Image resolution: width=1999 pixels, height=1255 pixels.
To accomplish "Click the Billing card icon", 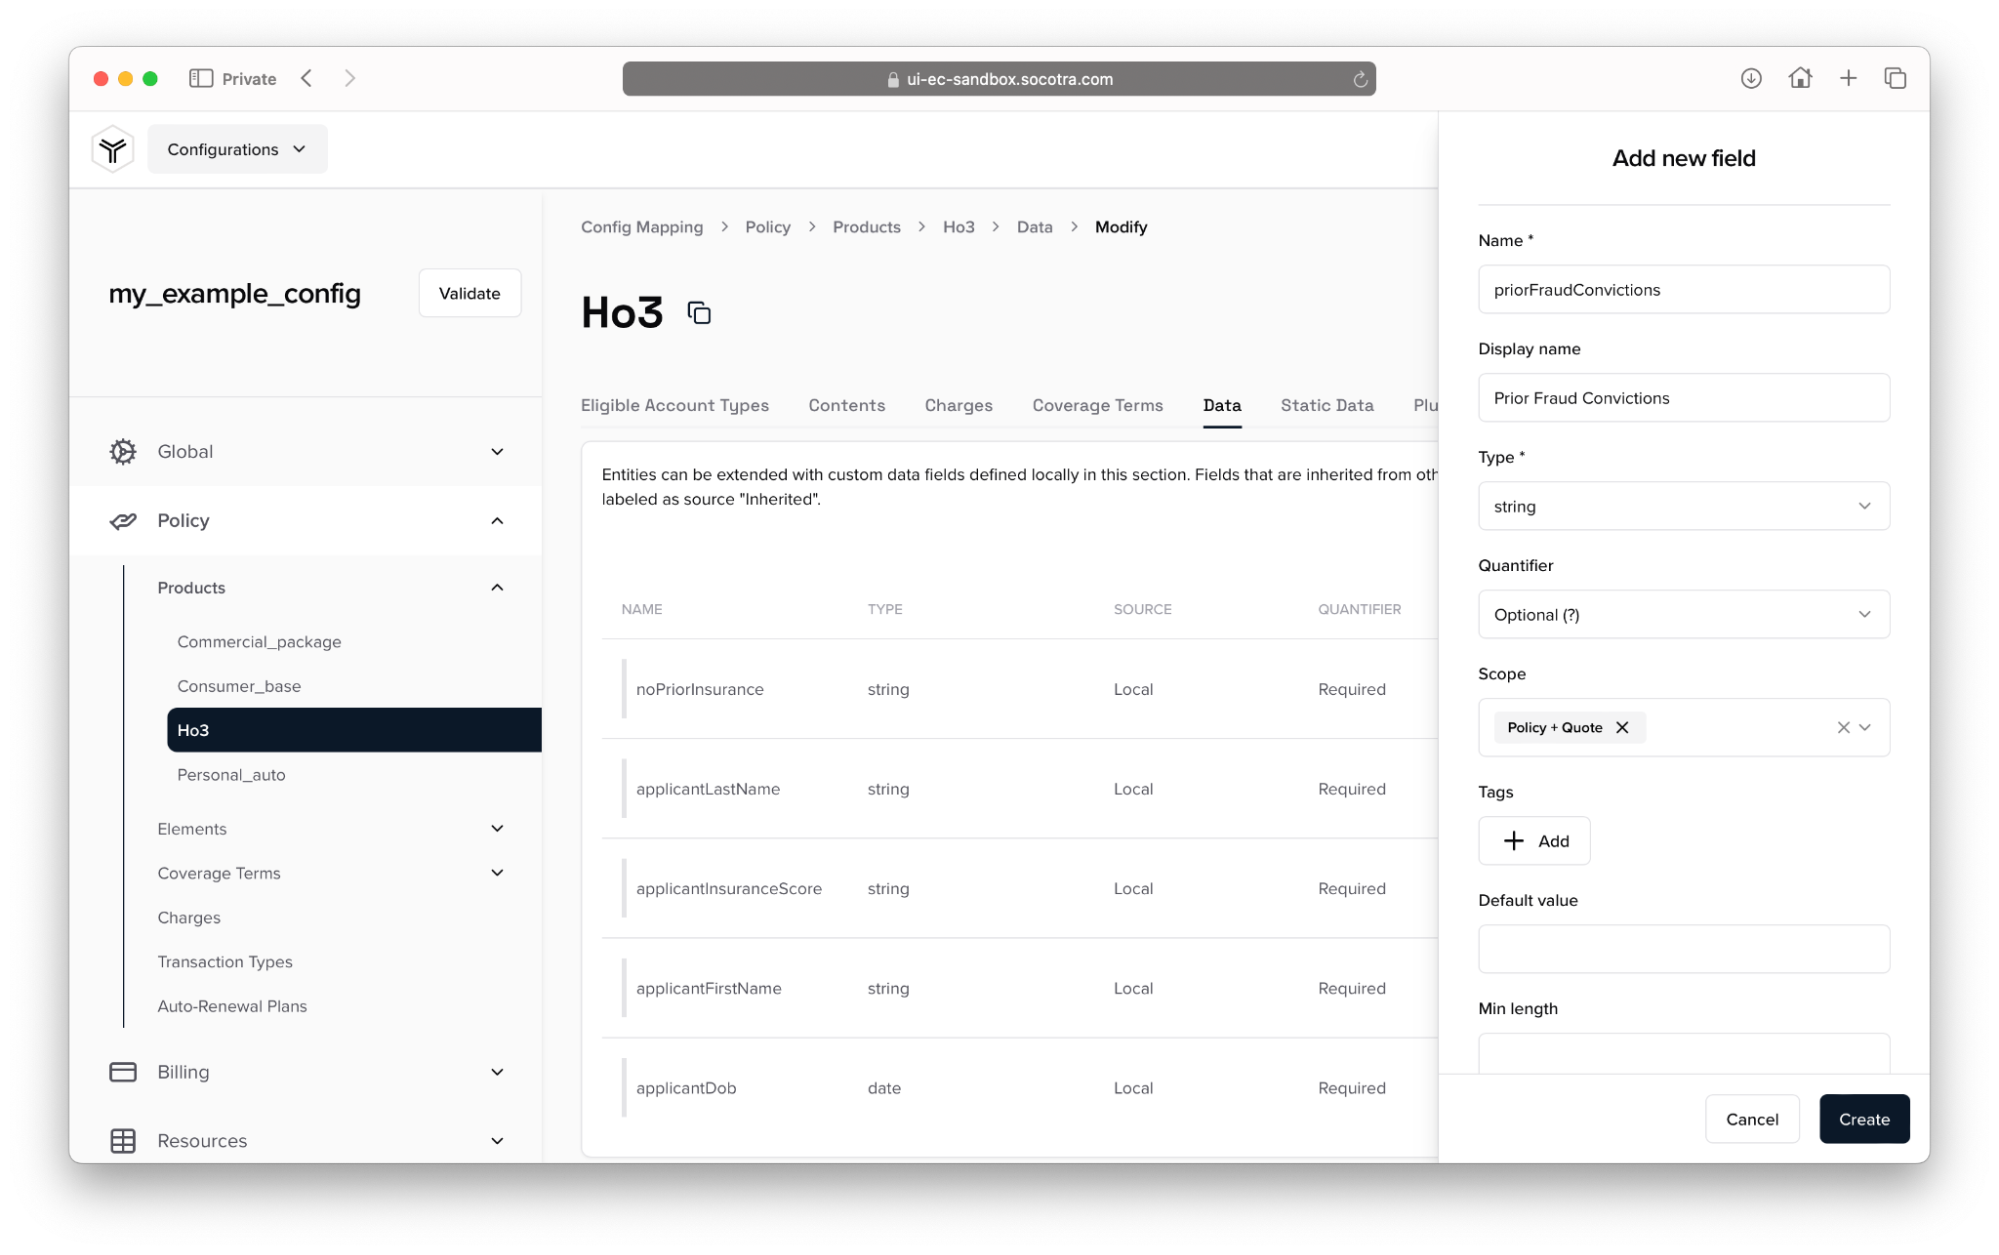I will (x=123, y=1072).
